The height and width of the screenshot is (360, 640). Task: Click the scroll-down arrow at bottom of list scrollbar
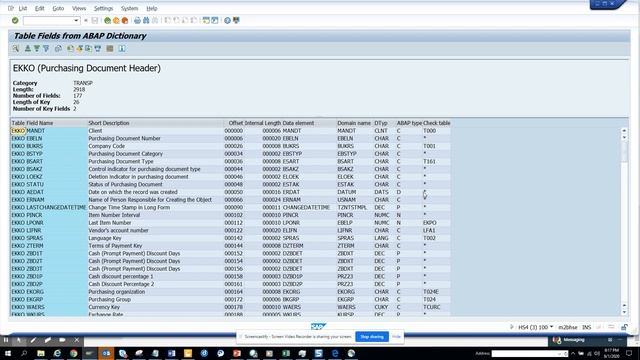[624, 312]
